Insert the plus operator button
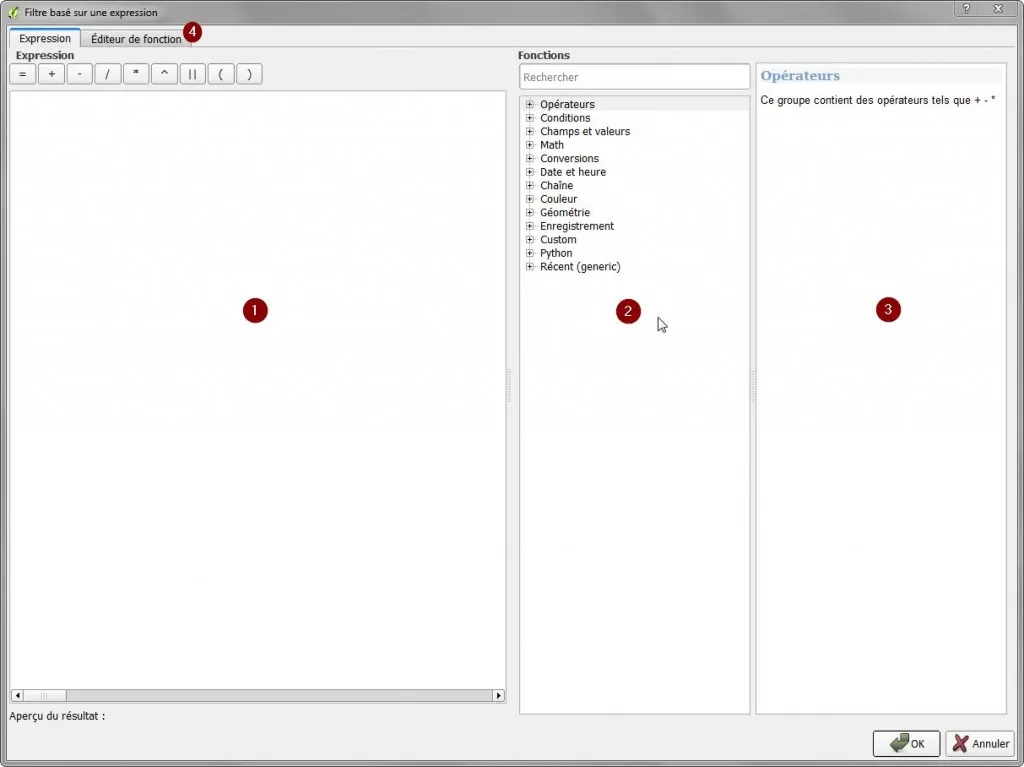Screen dimensions: 1024x767 pos(51,74)
